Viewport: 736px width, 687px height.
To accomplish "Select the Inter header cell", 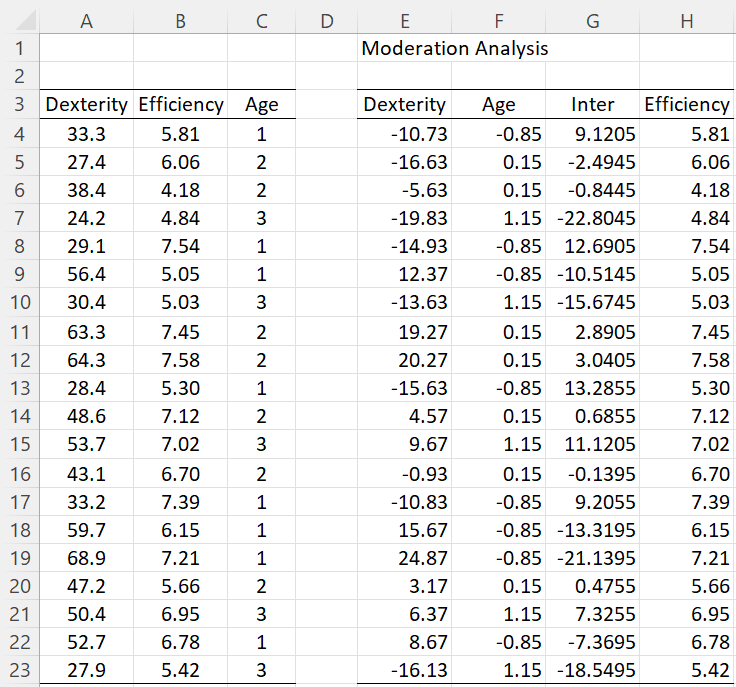I will click(592, 104).
